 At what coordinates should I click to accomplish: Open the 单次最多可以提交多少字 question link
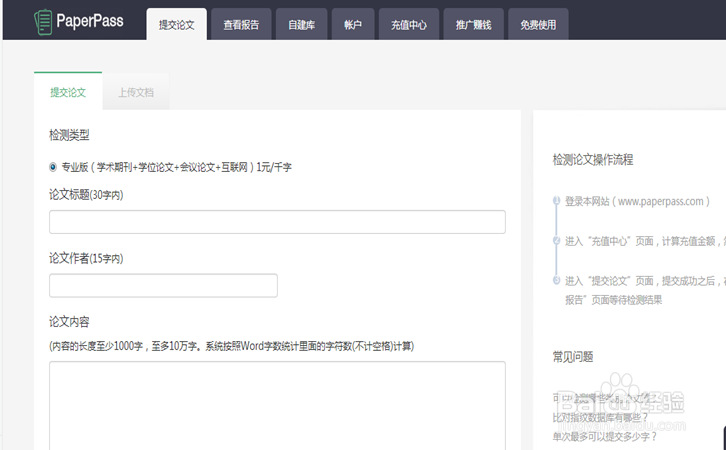click(x=605, y=437)
